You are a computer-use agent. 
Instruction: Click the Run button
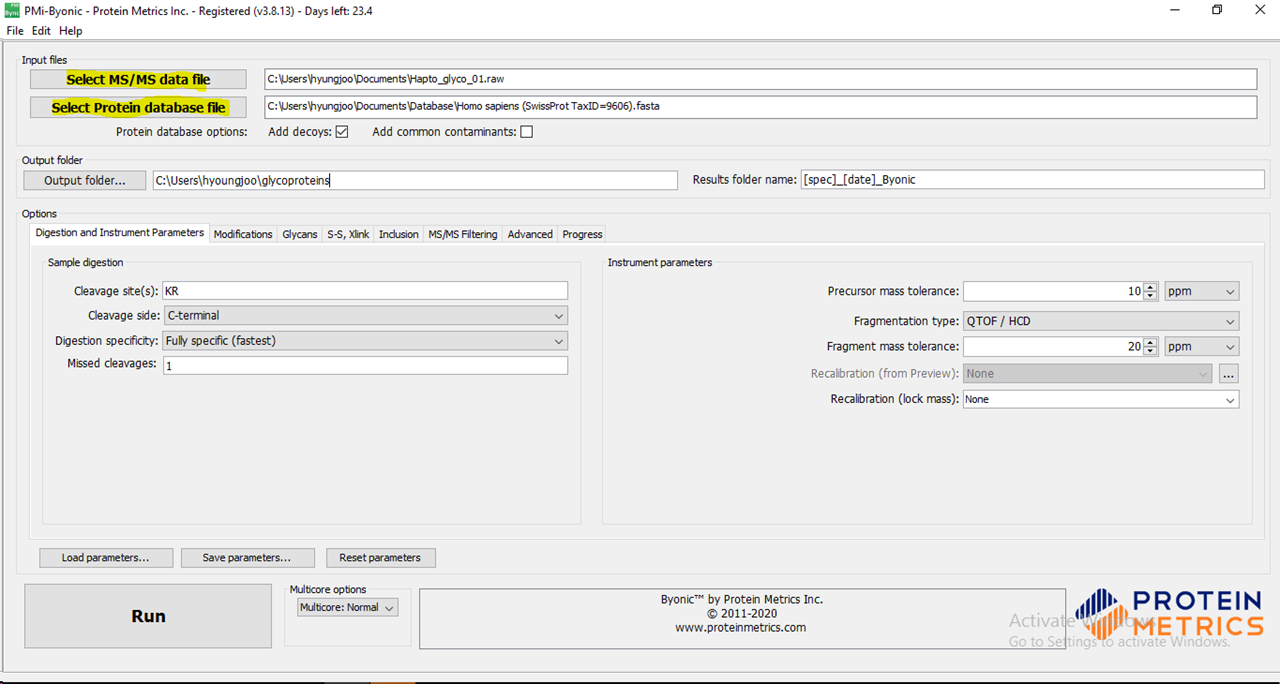tap(148, 616)
